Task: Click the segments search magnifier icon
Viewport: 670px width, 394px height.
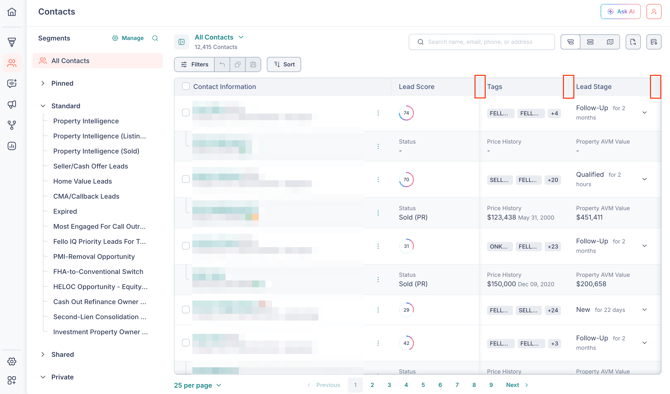Action: pos(155,38)
